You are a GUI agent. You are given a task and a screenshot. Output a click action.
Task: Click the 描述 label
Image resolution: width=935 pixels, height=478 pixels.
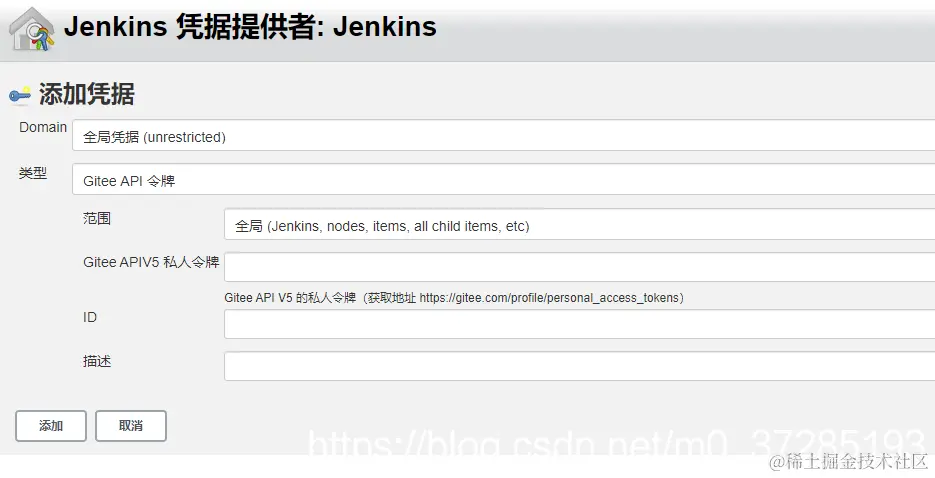pyautogui.click(x=97, y=361)
